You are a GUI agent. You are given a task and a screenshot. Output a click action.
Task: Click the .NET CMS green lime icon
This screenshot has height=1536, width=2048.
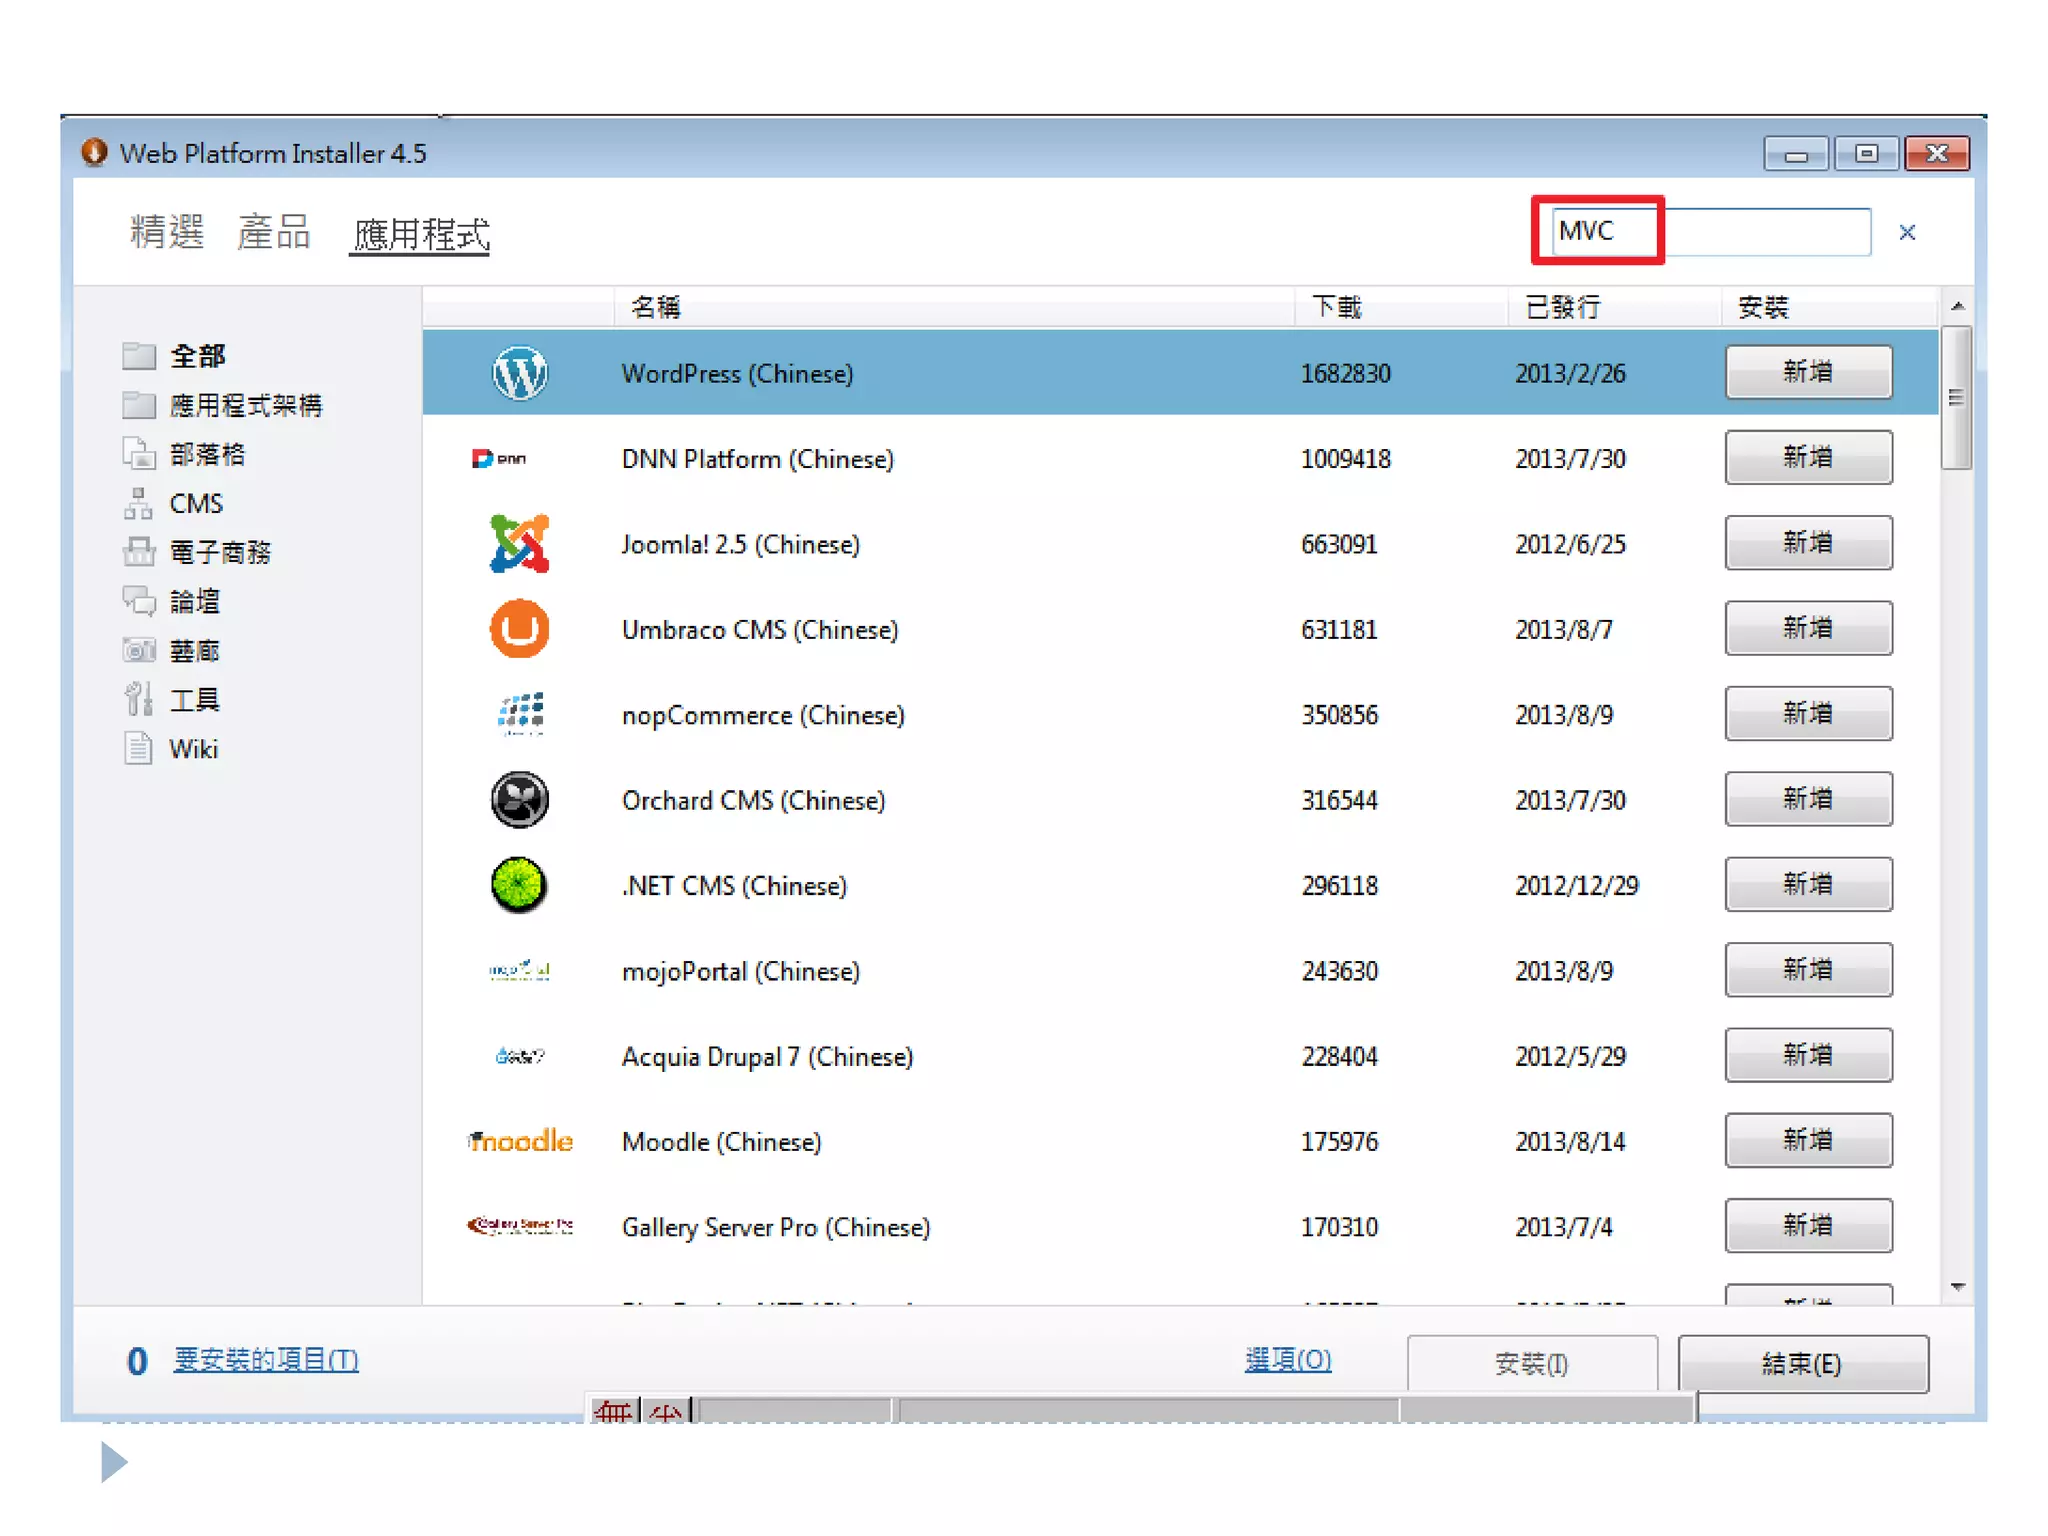click(519, 885)
